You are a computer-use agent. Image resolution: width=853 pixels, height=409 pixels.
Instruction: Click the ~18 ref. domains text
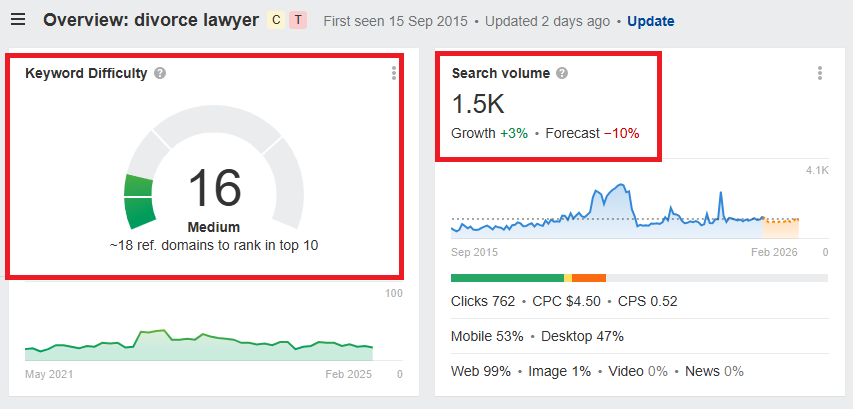point(214,244)
